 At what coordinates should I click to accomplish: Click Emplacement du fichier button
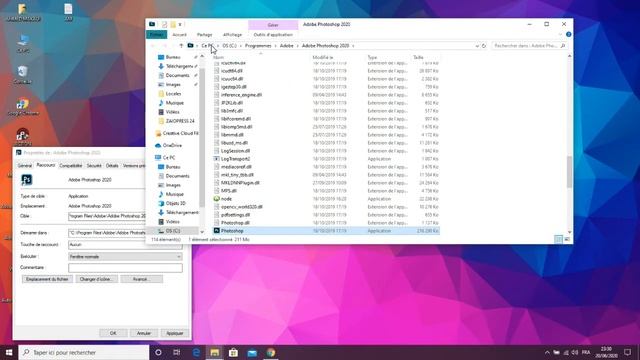coord(47,279)
